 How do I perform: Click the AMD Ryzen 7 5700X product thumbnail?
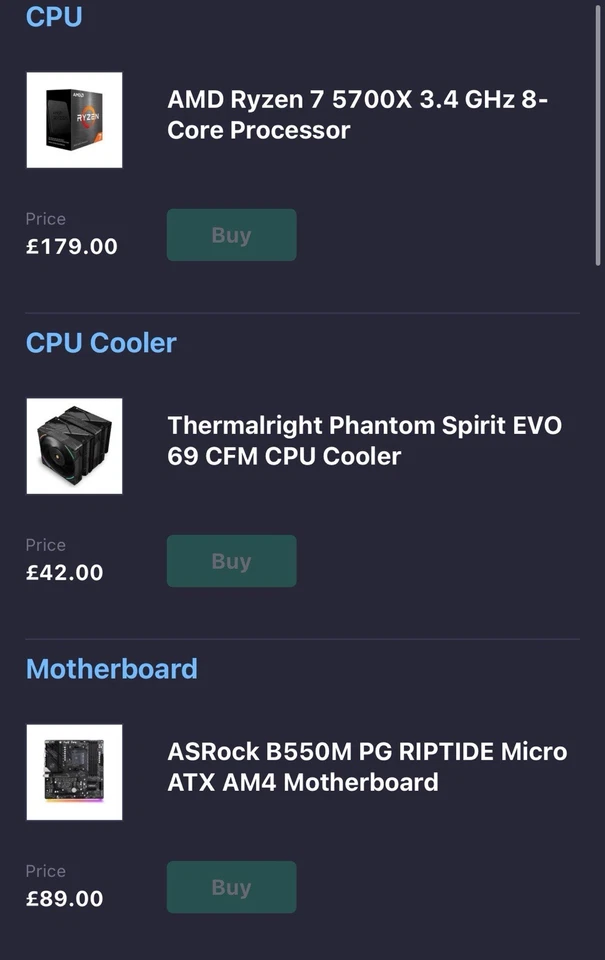[74, 120]
